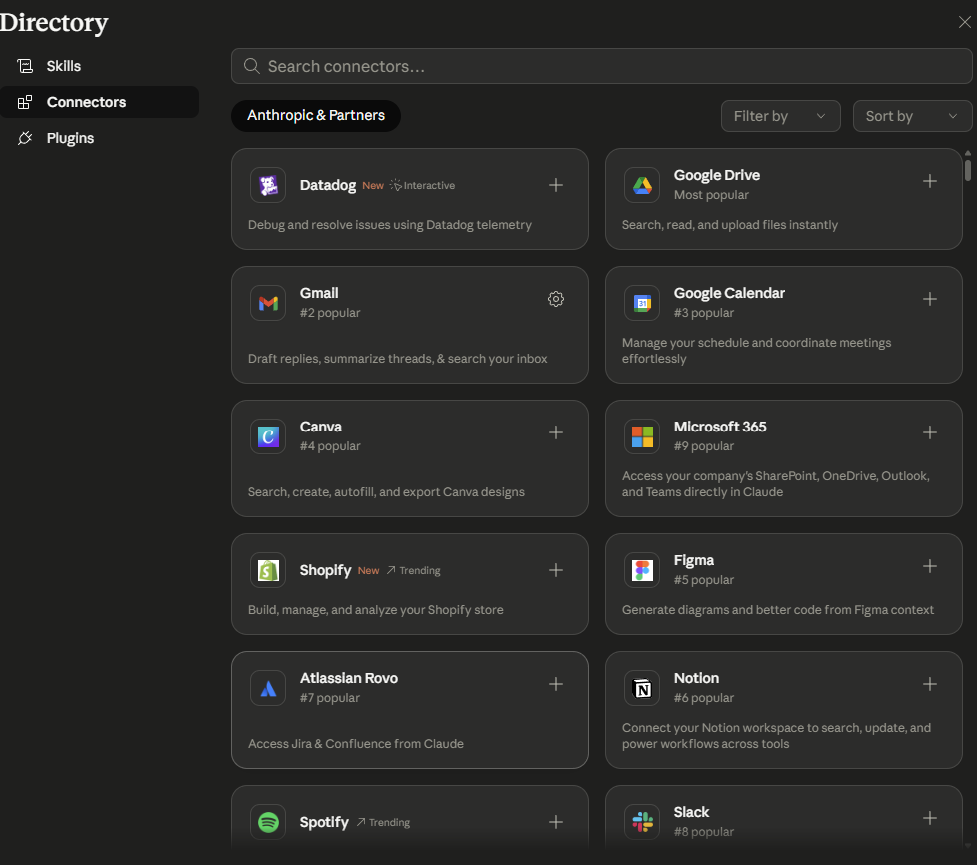Open the Microsoft 365 connector title
977x865 pixels.
coord(720,427)
